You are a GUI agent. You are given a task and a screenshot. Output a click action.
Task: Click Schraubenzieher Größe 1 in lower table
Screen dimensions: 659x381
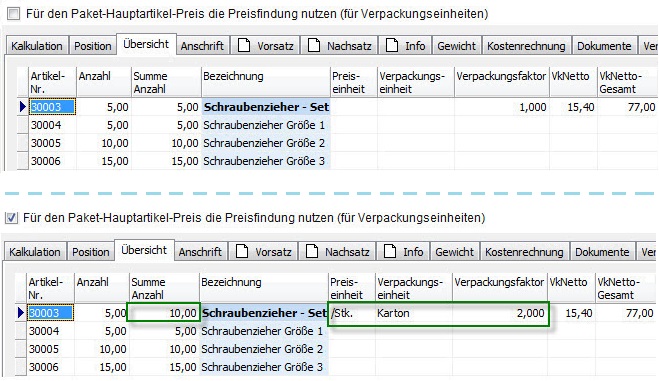coord(264,331)
